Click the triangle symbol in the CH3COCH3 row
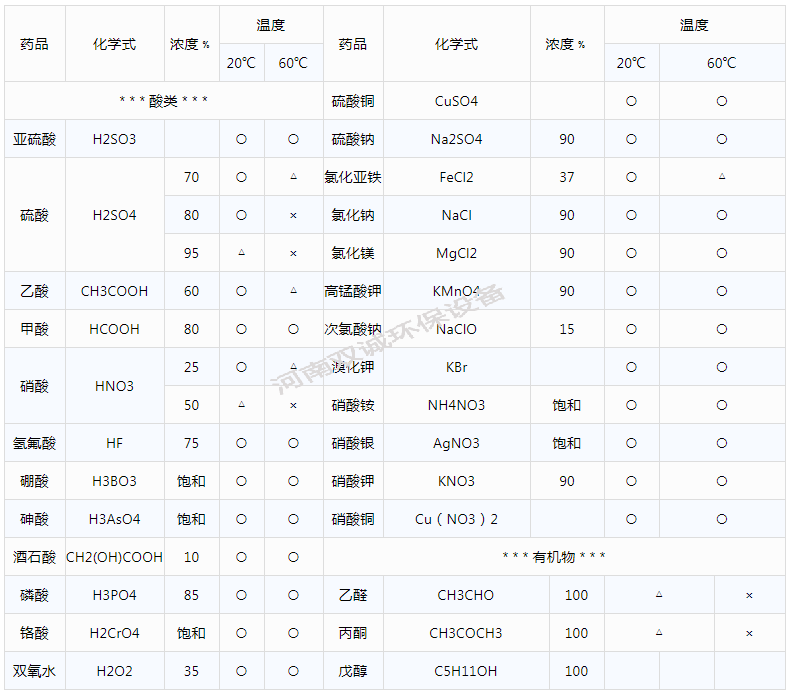This screenshot has height=695, width=792. (659, 634)
